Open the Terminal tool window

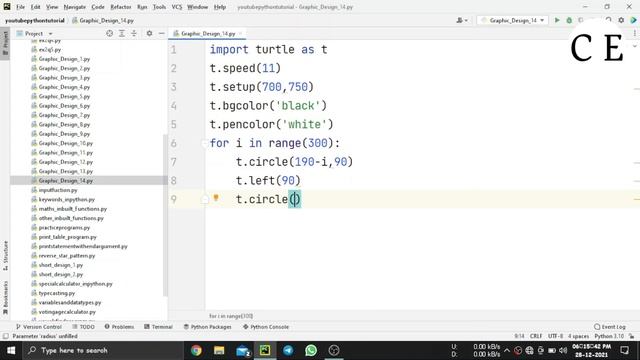click(158, 327)
